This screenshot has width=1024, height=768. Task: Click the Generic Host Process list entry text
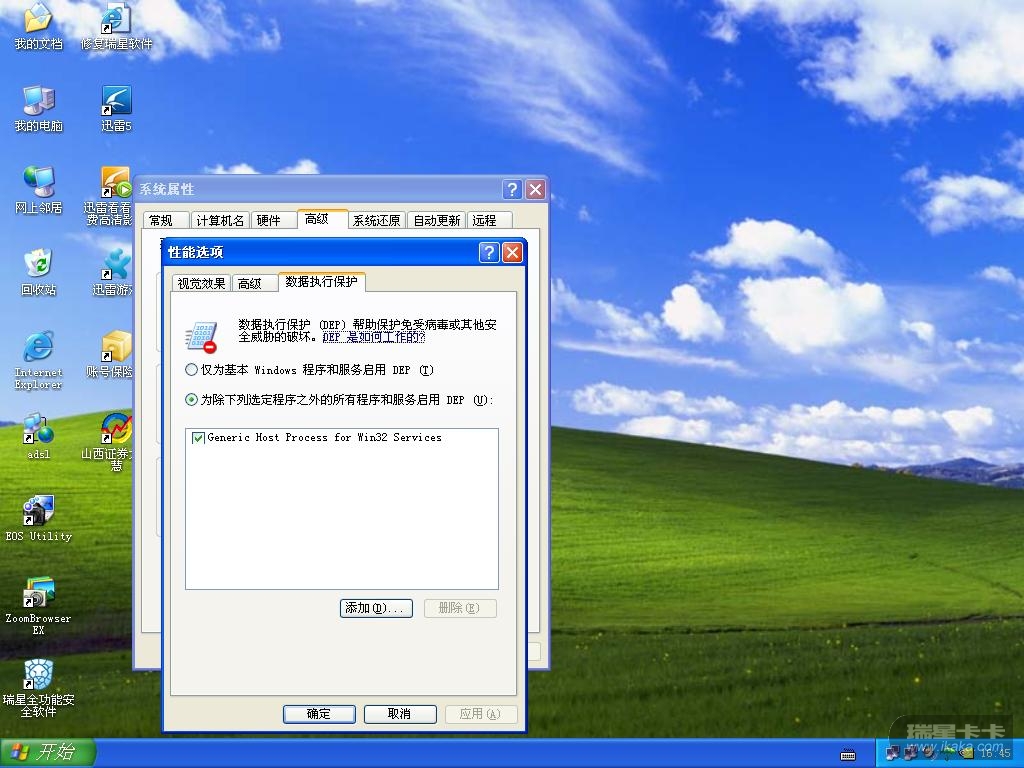324,438
